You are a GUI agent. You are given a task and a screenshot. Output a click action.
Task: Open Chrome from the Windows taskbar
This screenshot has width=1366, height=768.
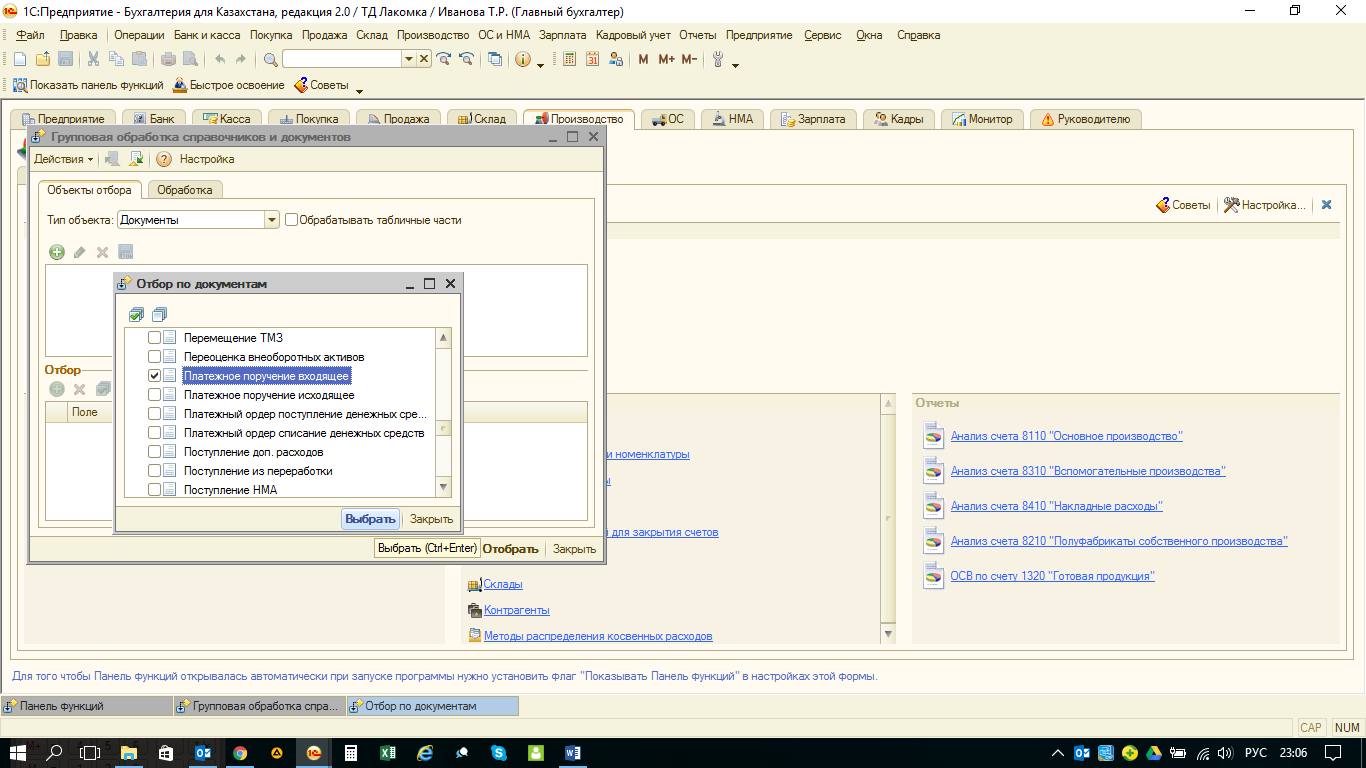click(240, 753)
